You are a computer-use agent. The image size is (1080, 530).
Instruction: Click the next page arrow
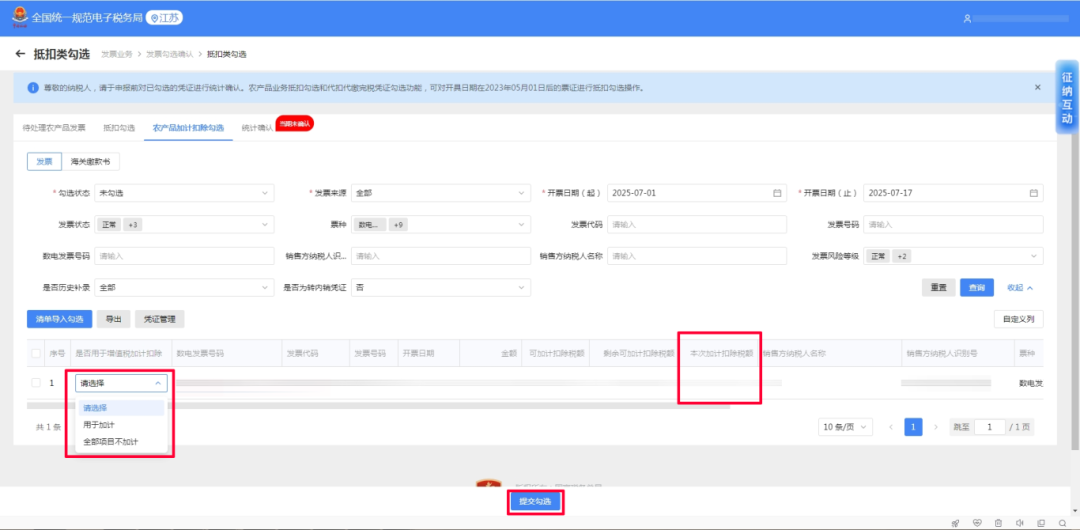(x=935, y=427)
